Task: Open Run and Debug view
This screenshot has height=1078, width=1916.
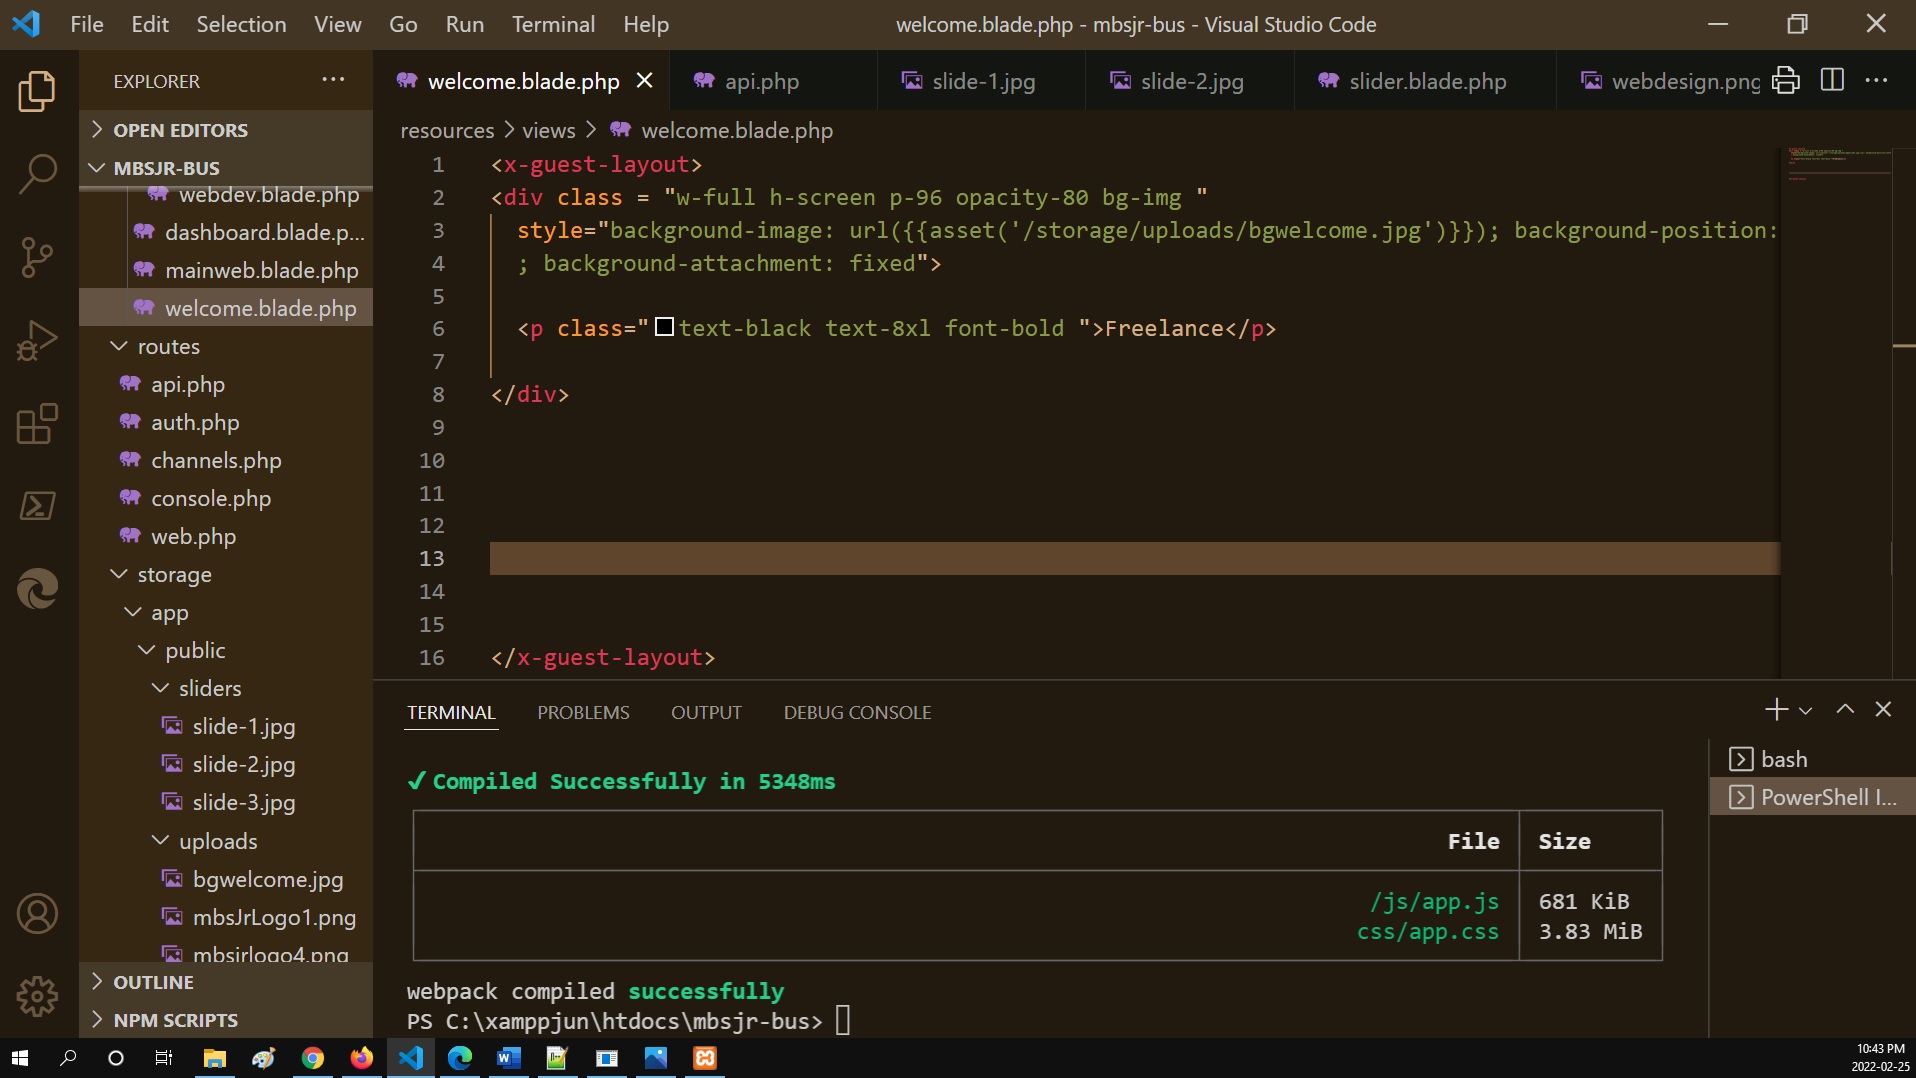Action: pyautogui.click(x=37, y=340)
